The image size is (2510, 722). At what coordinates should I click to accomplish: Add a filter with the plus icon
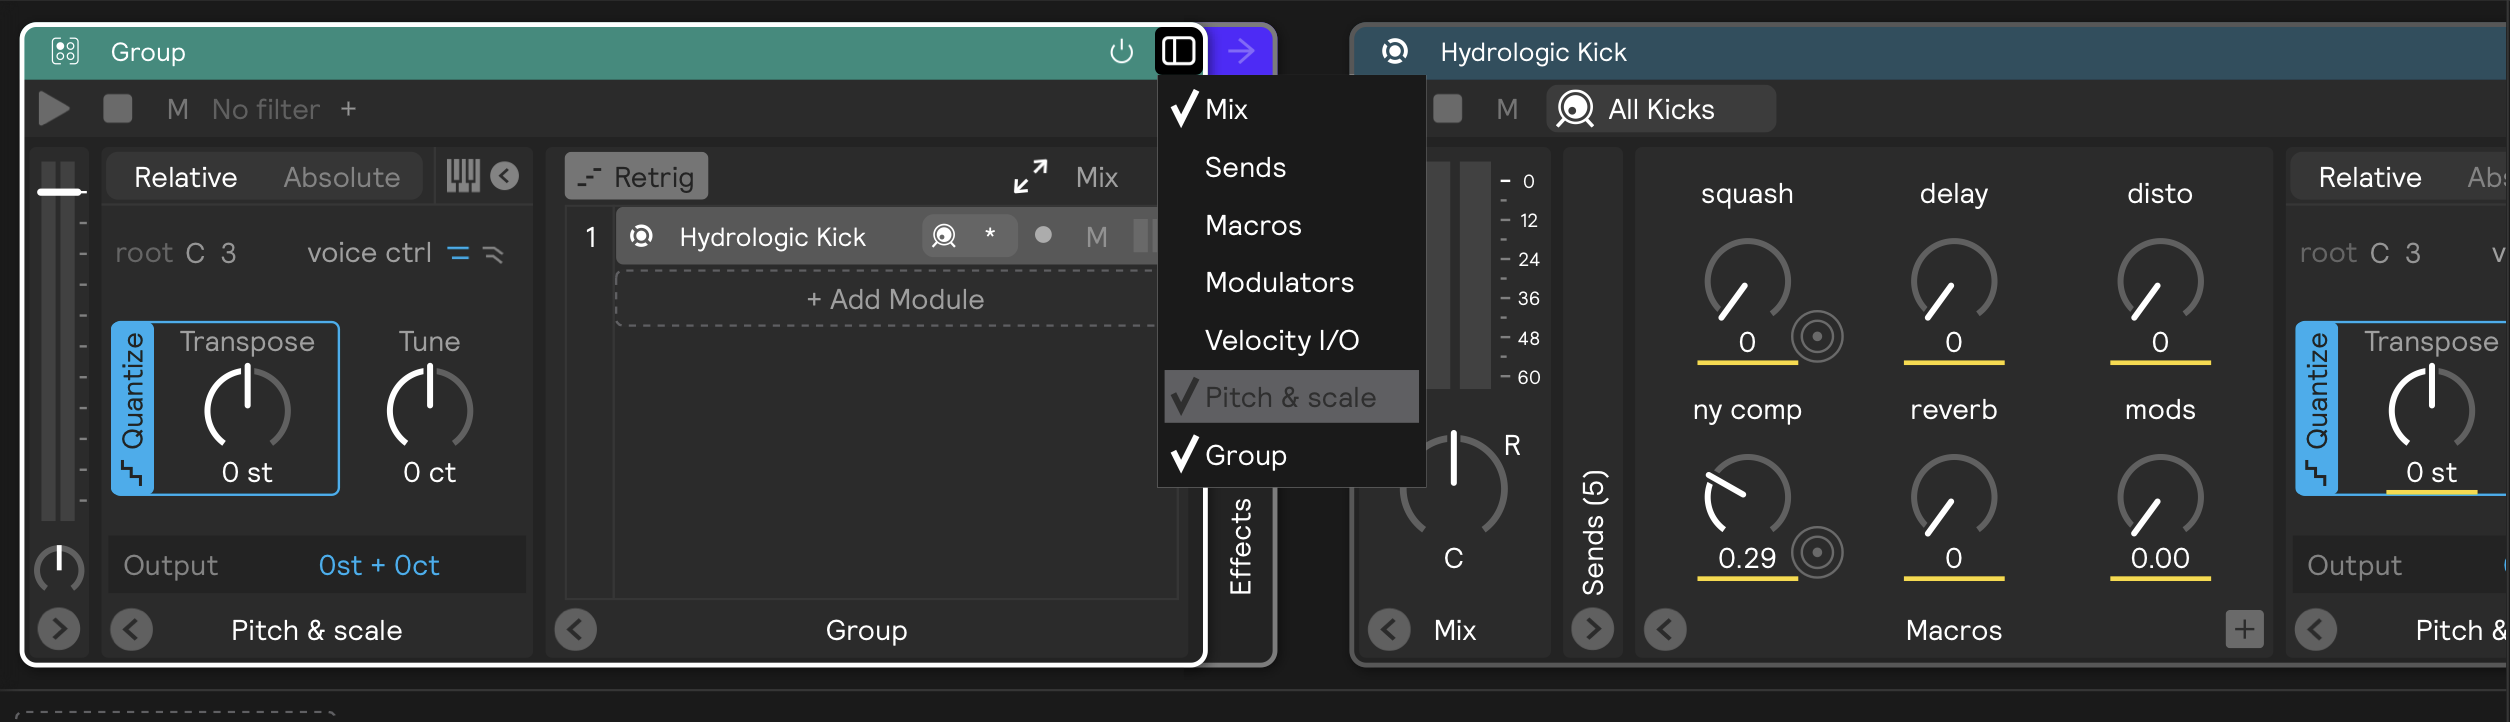click(x=348, y=108)
